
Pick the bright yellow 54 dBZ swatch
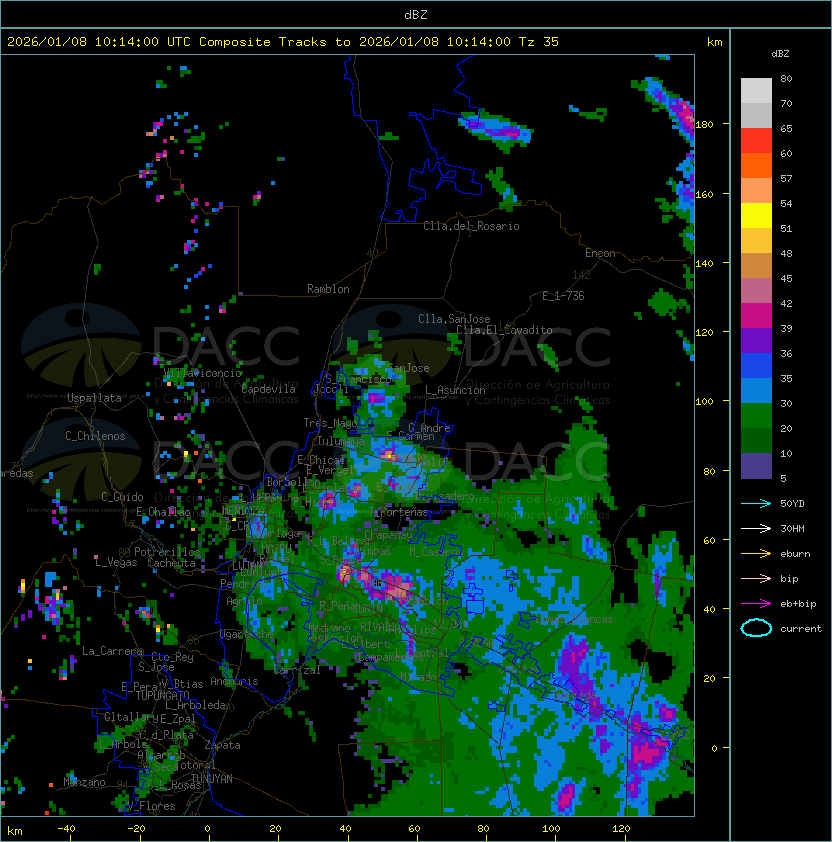[x=756, y=216]
